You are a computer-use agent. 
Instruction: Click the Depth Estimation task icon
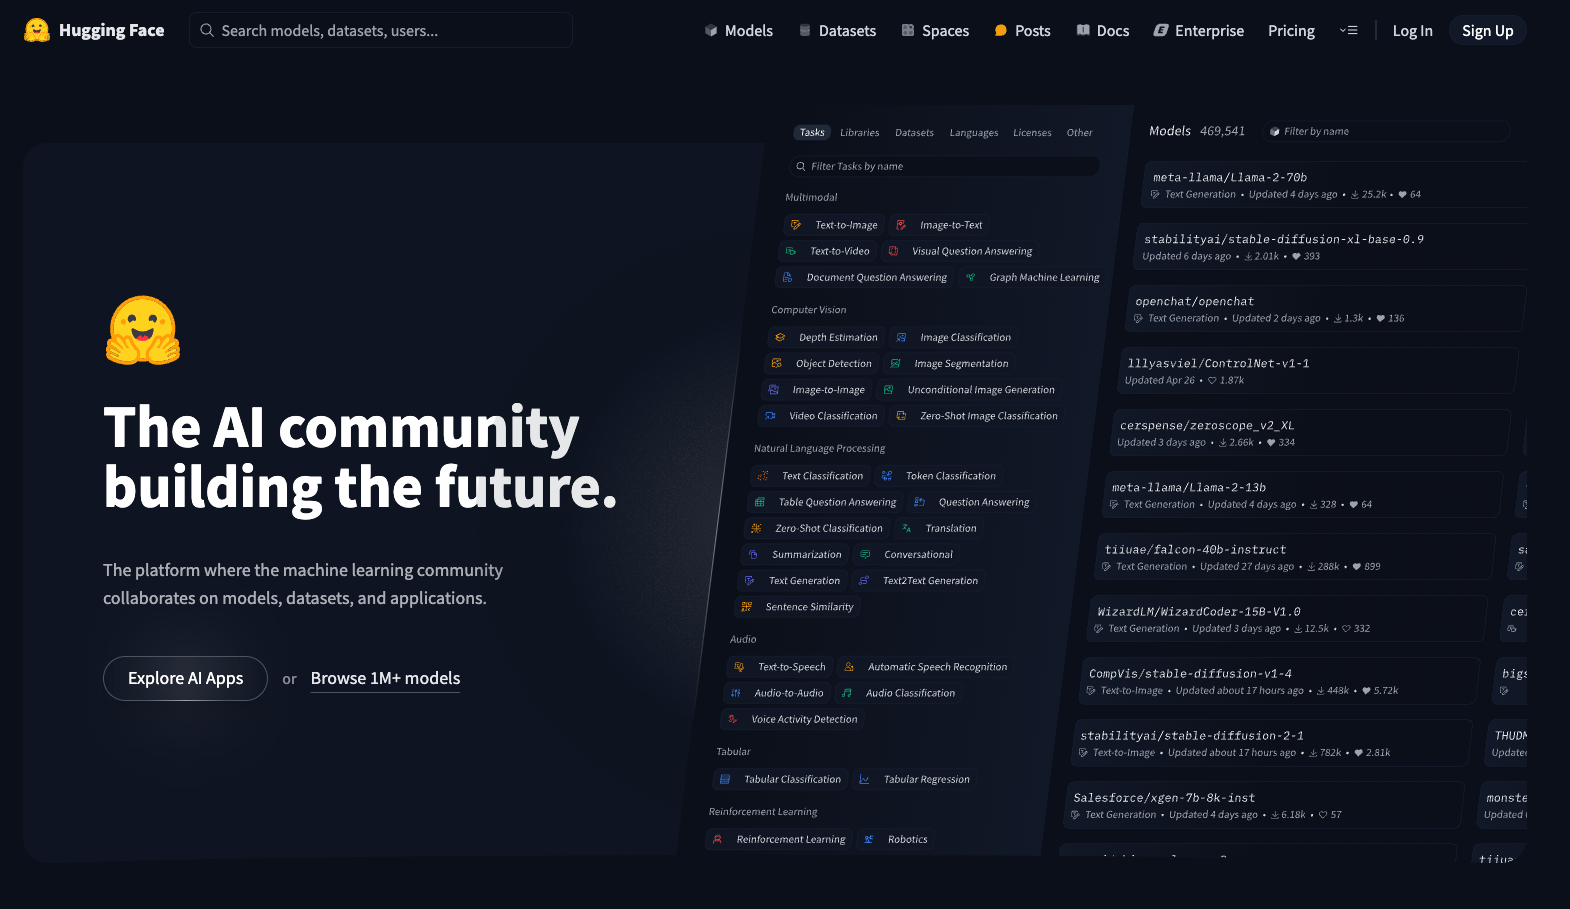tap(780, 338)
